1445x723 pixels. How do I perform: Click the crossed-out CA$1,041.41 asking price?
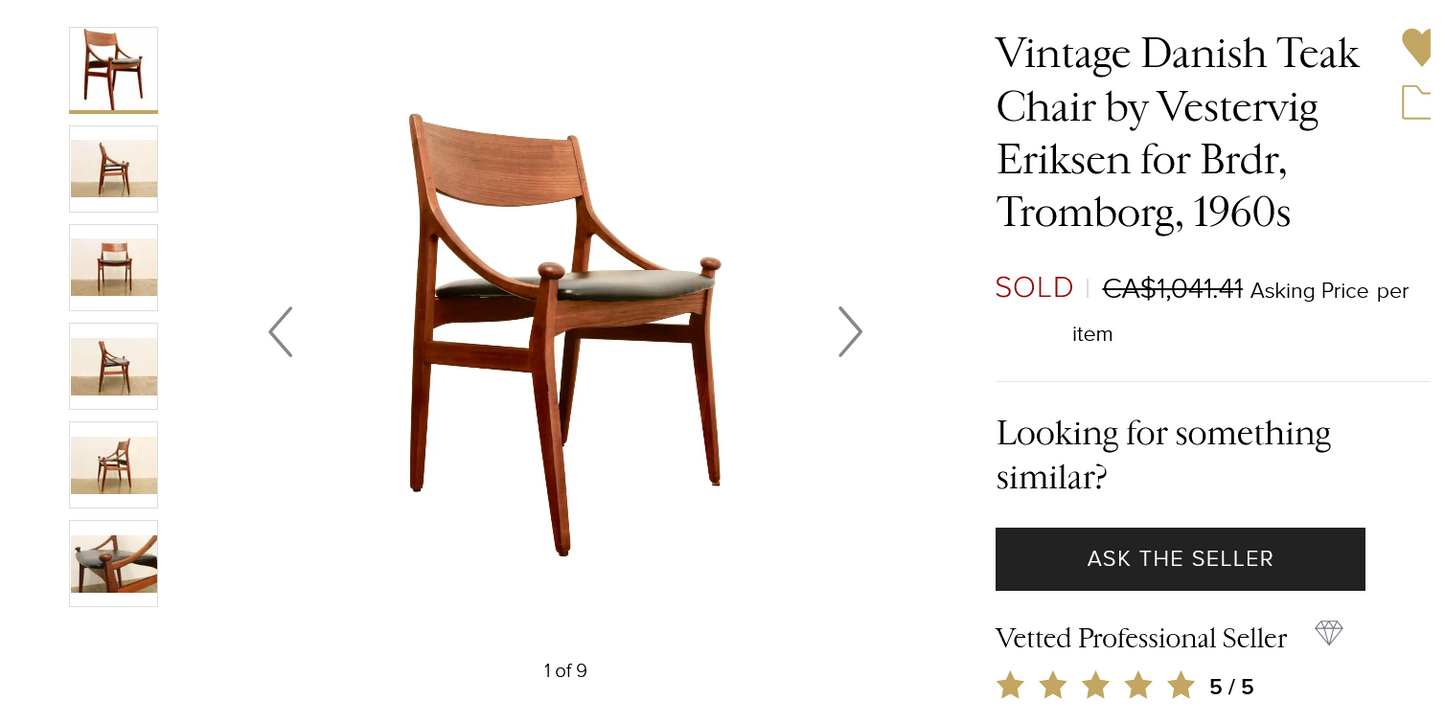(x=1172, y=290)
